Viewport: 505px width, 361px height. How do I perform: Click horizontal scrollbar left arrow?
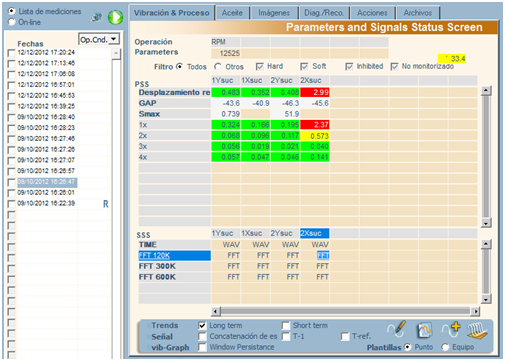point(216,311)
